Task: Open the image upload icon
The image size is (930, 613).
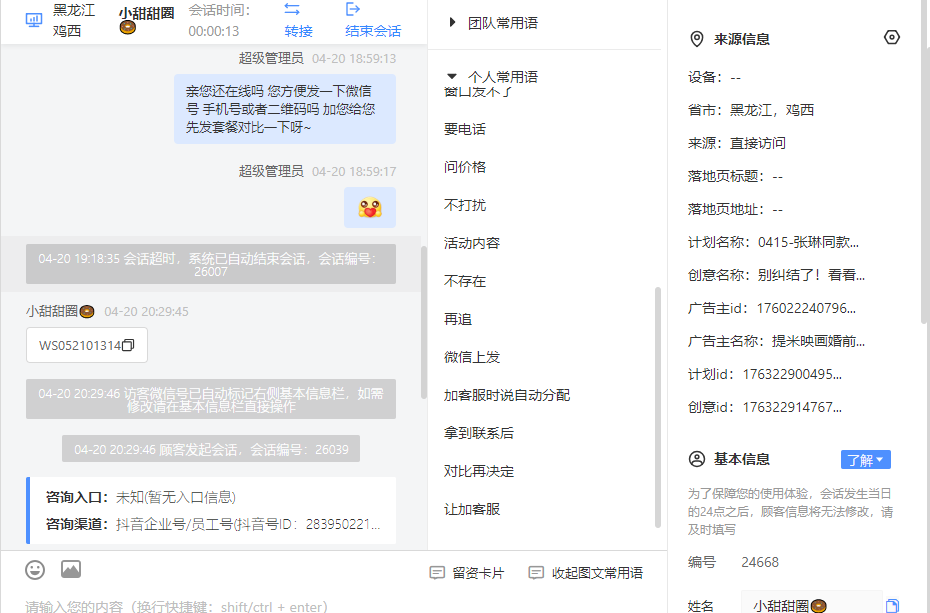Action: (71, 569)
